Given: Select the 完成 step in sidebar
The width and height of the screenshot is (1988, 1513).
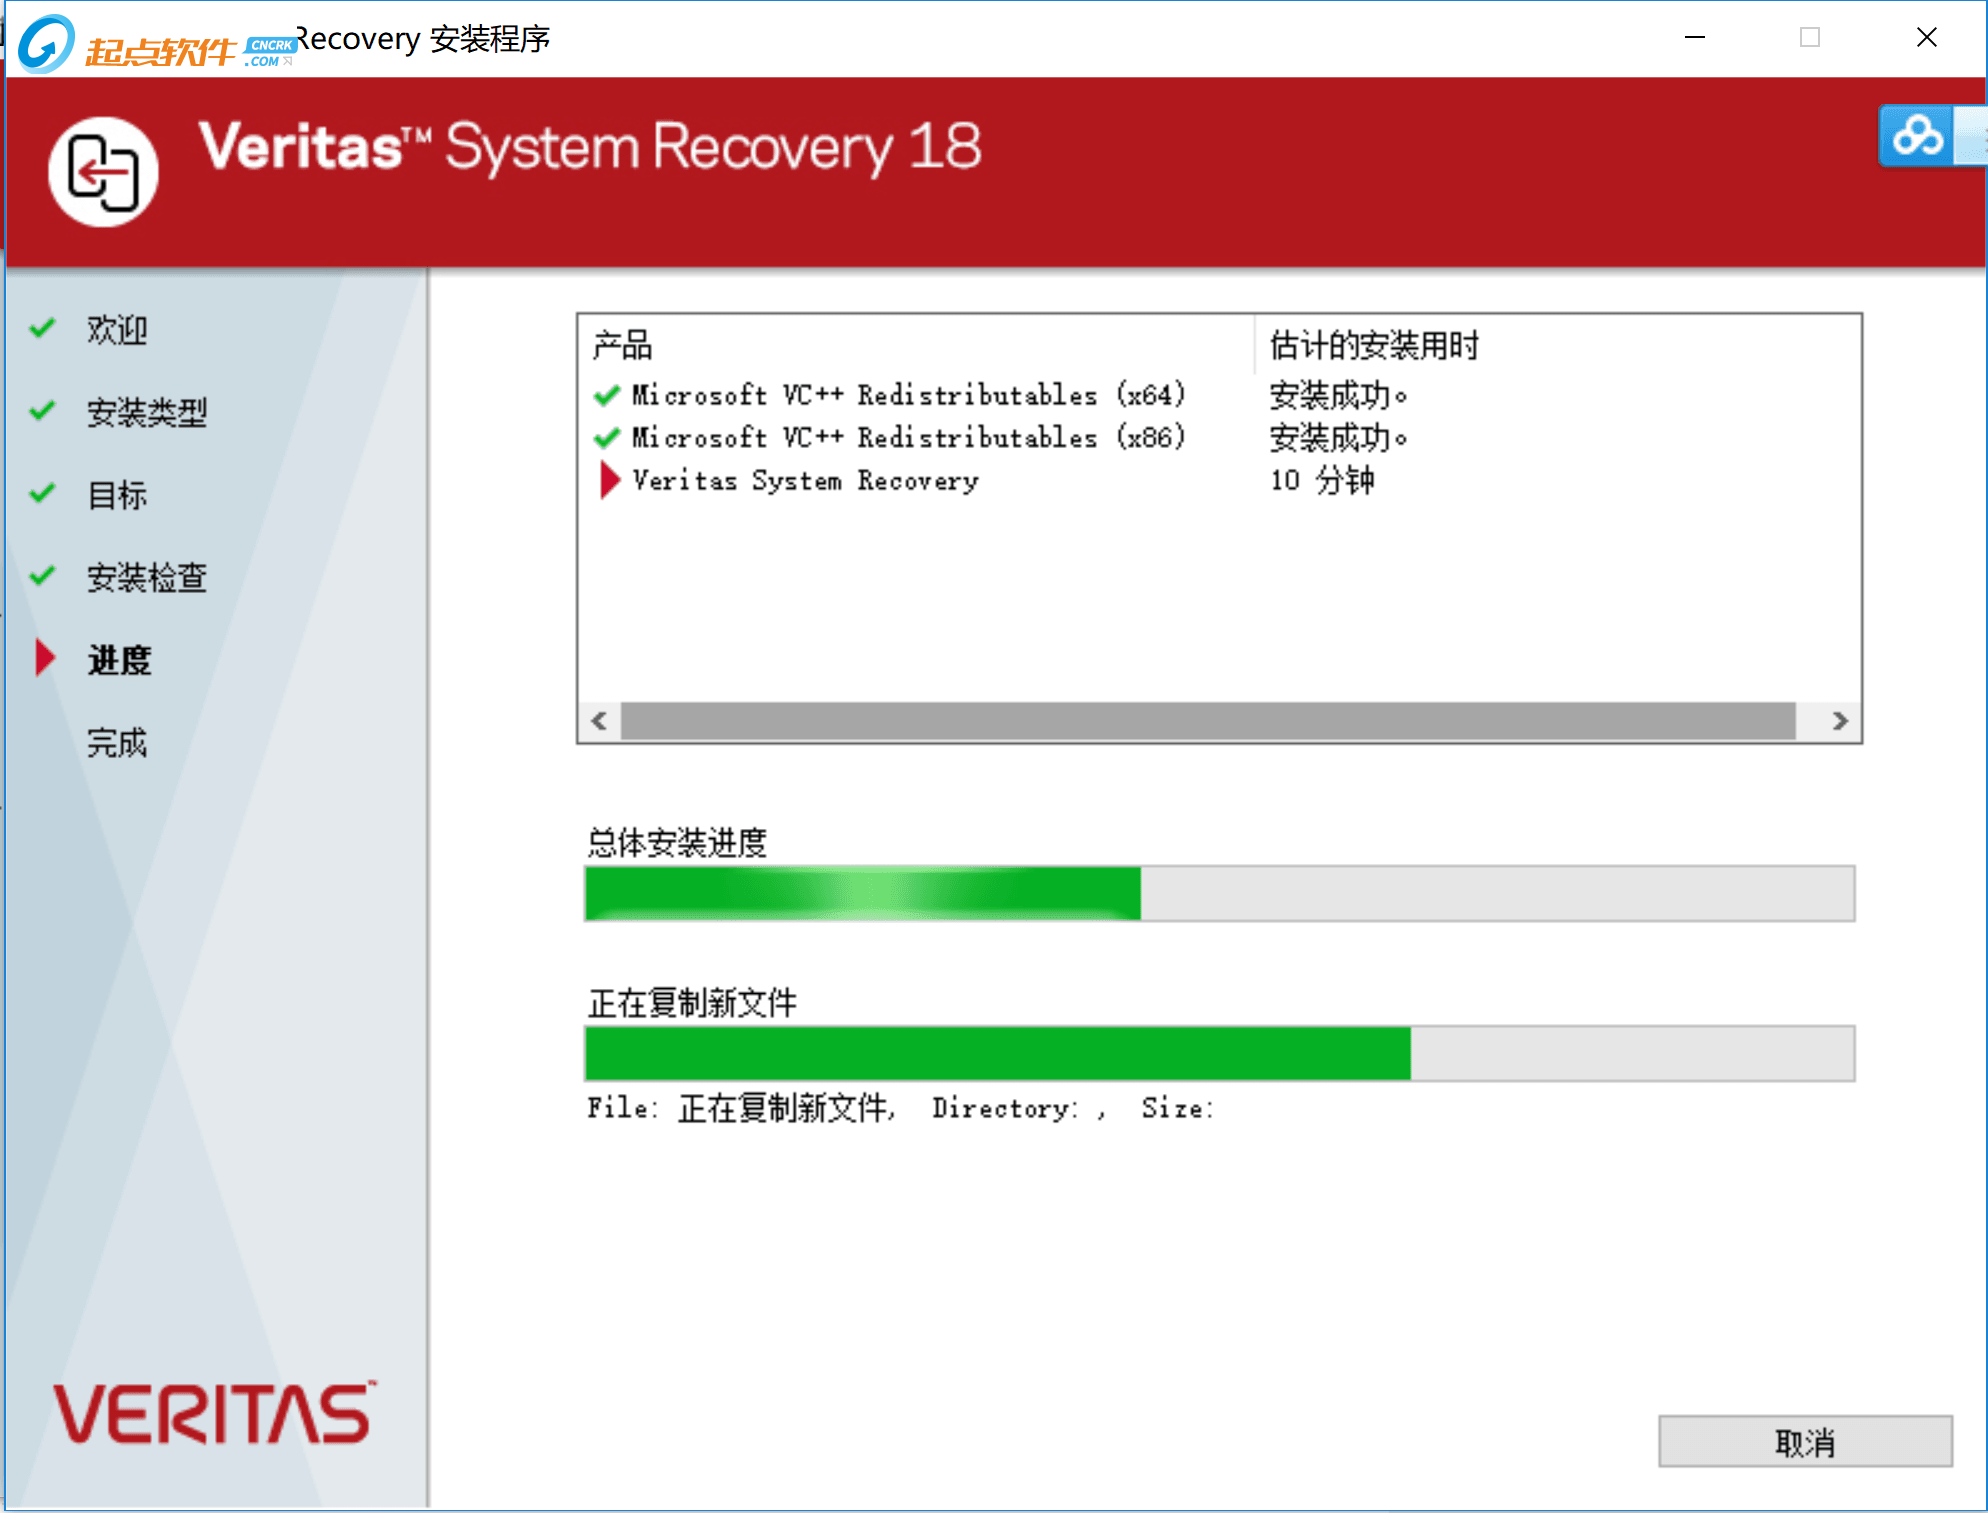Looking at the screenshot, I should [x=117, y=743].
